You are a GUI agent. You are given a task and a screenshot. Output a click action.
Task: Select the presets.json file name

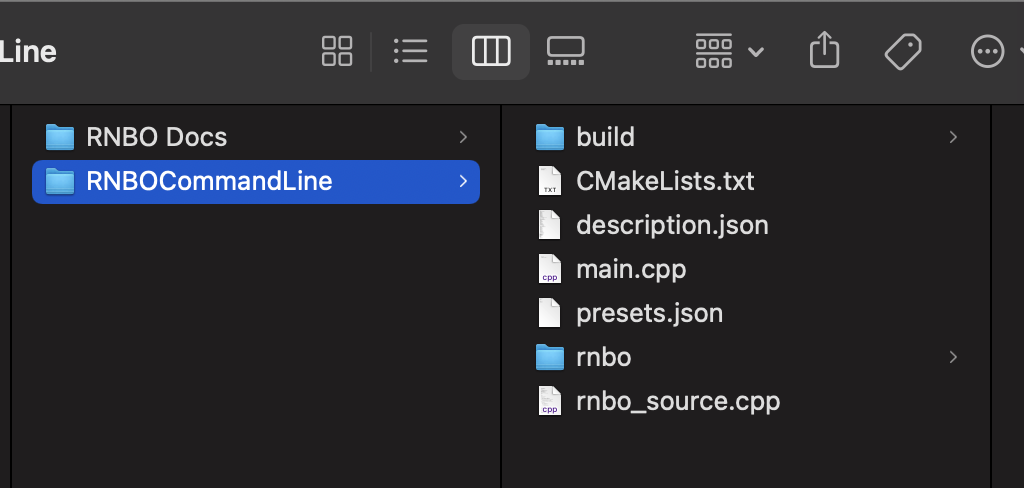pos(650,314)
